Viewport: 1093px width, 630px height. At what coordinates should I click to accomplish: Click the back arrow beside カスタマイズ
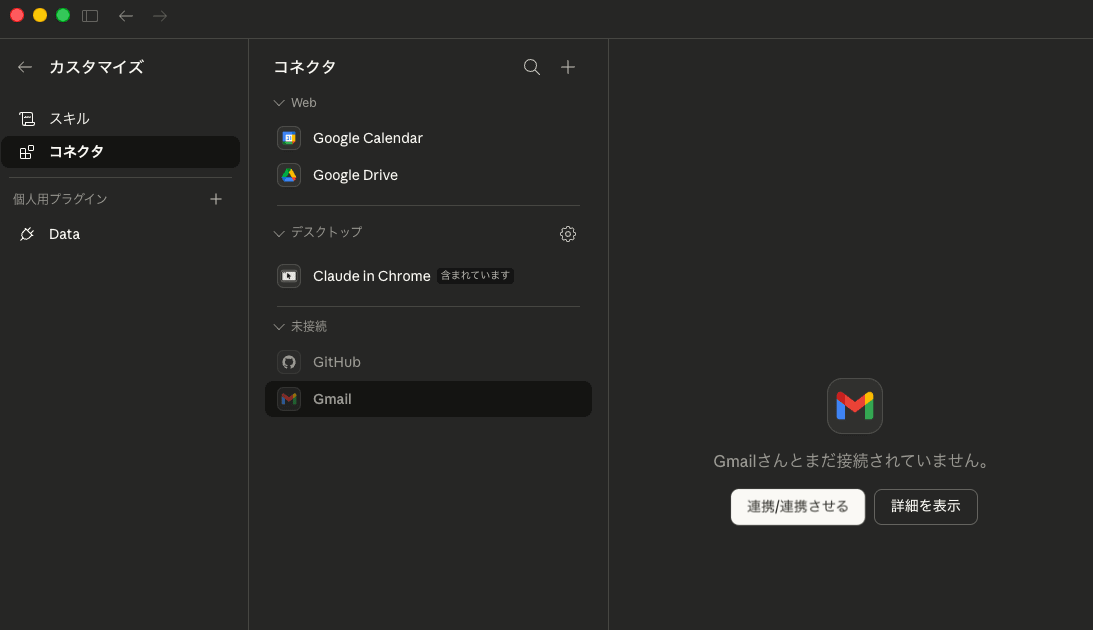[24, 67]
